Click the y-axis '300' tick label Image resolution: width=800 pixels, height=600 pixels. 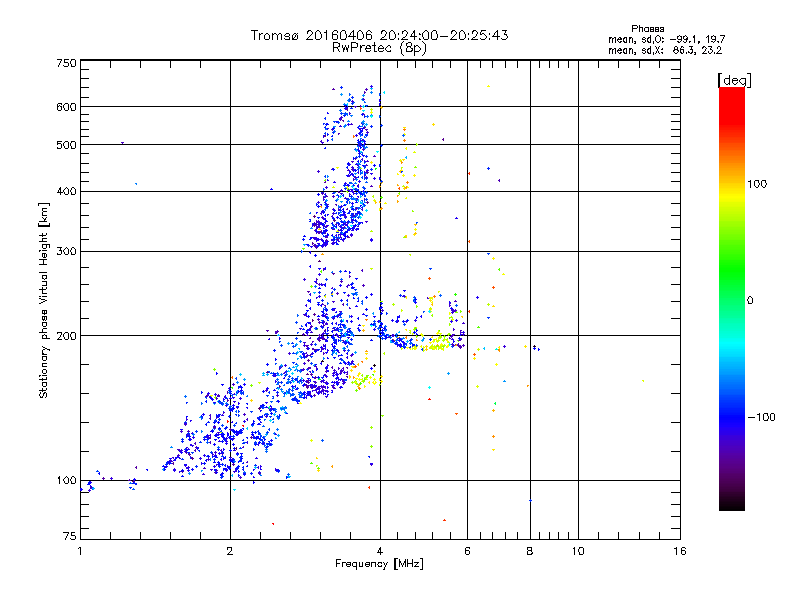[66, 252]
